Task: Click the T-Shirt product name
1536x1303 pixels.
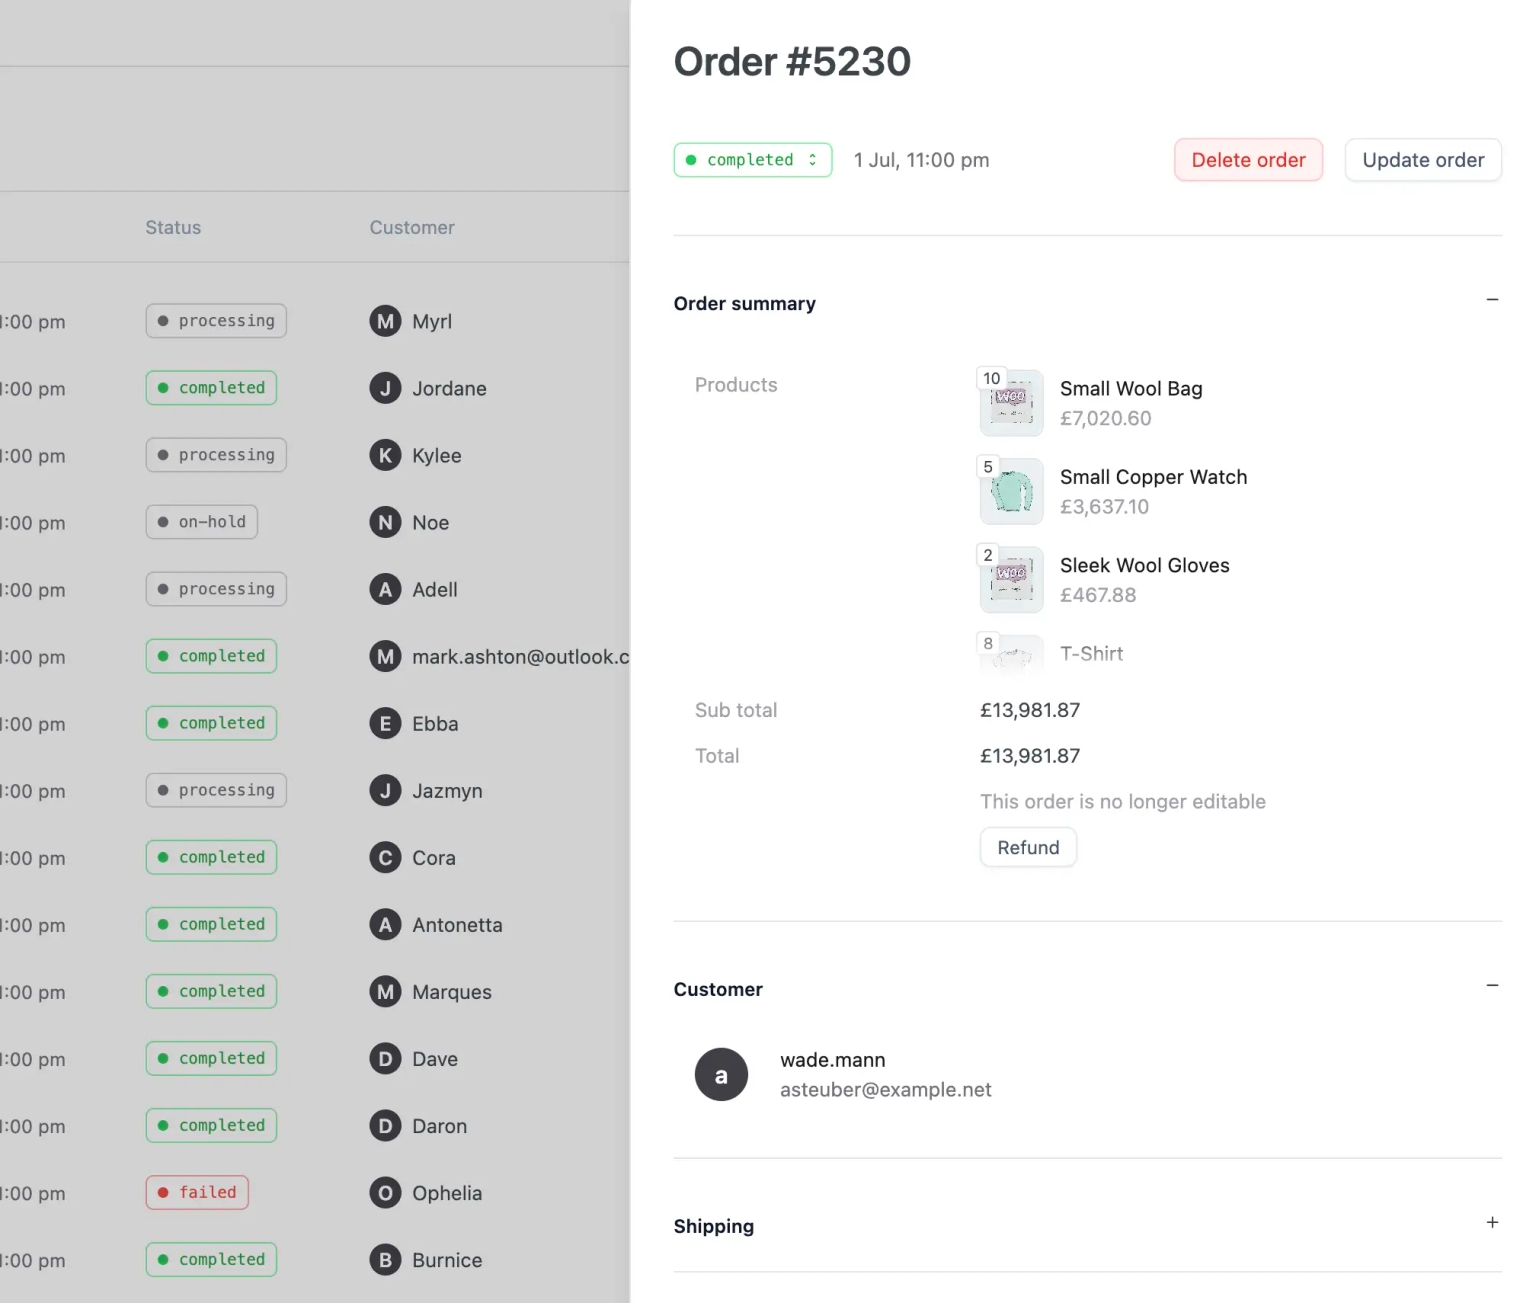Action: click(1092, 653)
